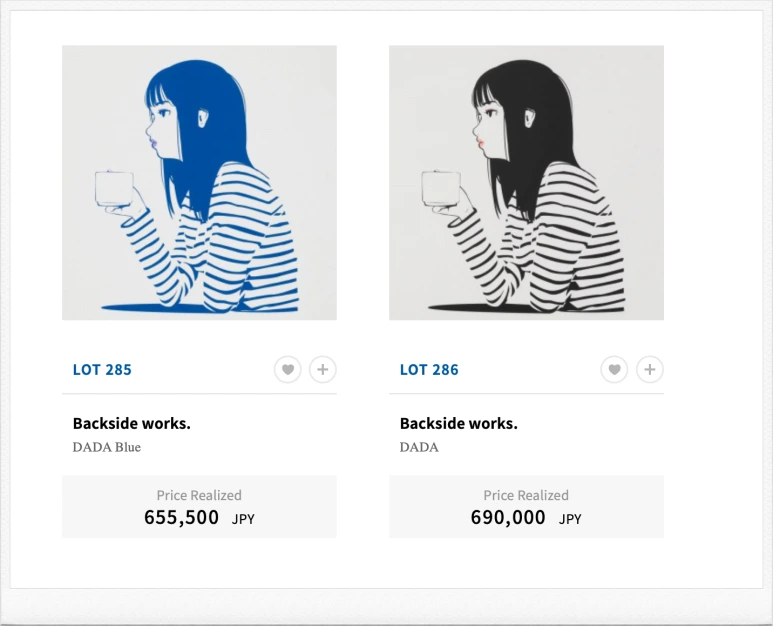The height and width of the screenshot is (626, 773).
Task: Click the white mug in the black artwork
Action: pos(441,189)
